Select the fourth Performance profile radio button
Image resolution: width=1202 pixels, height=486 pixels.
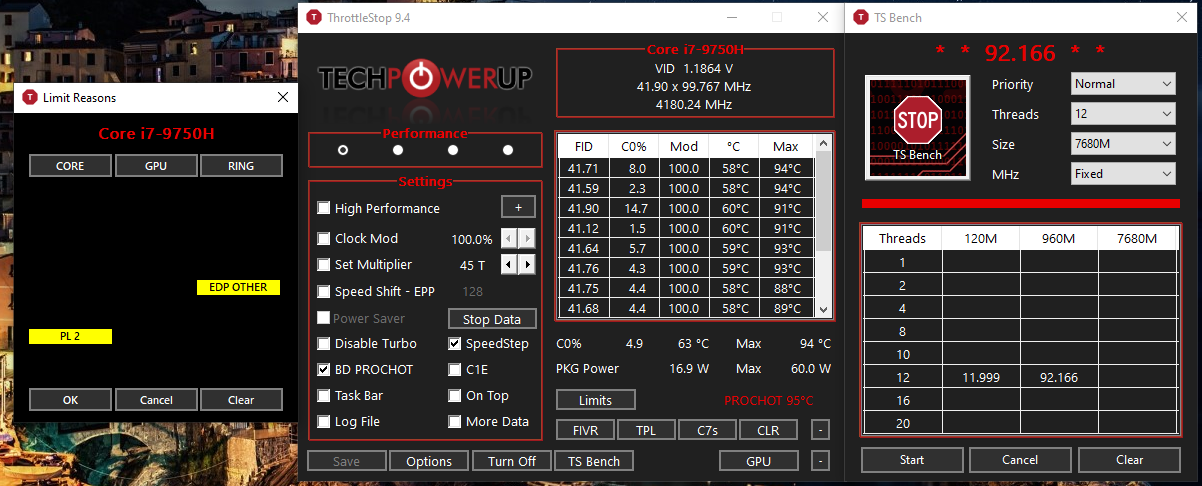(x=508, y=150)
